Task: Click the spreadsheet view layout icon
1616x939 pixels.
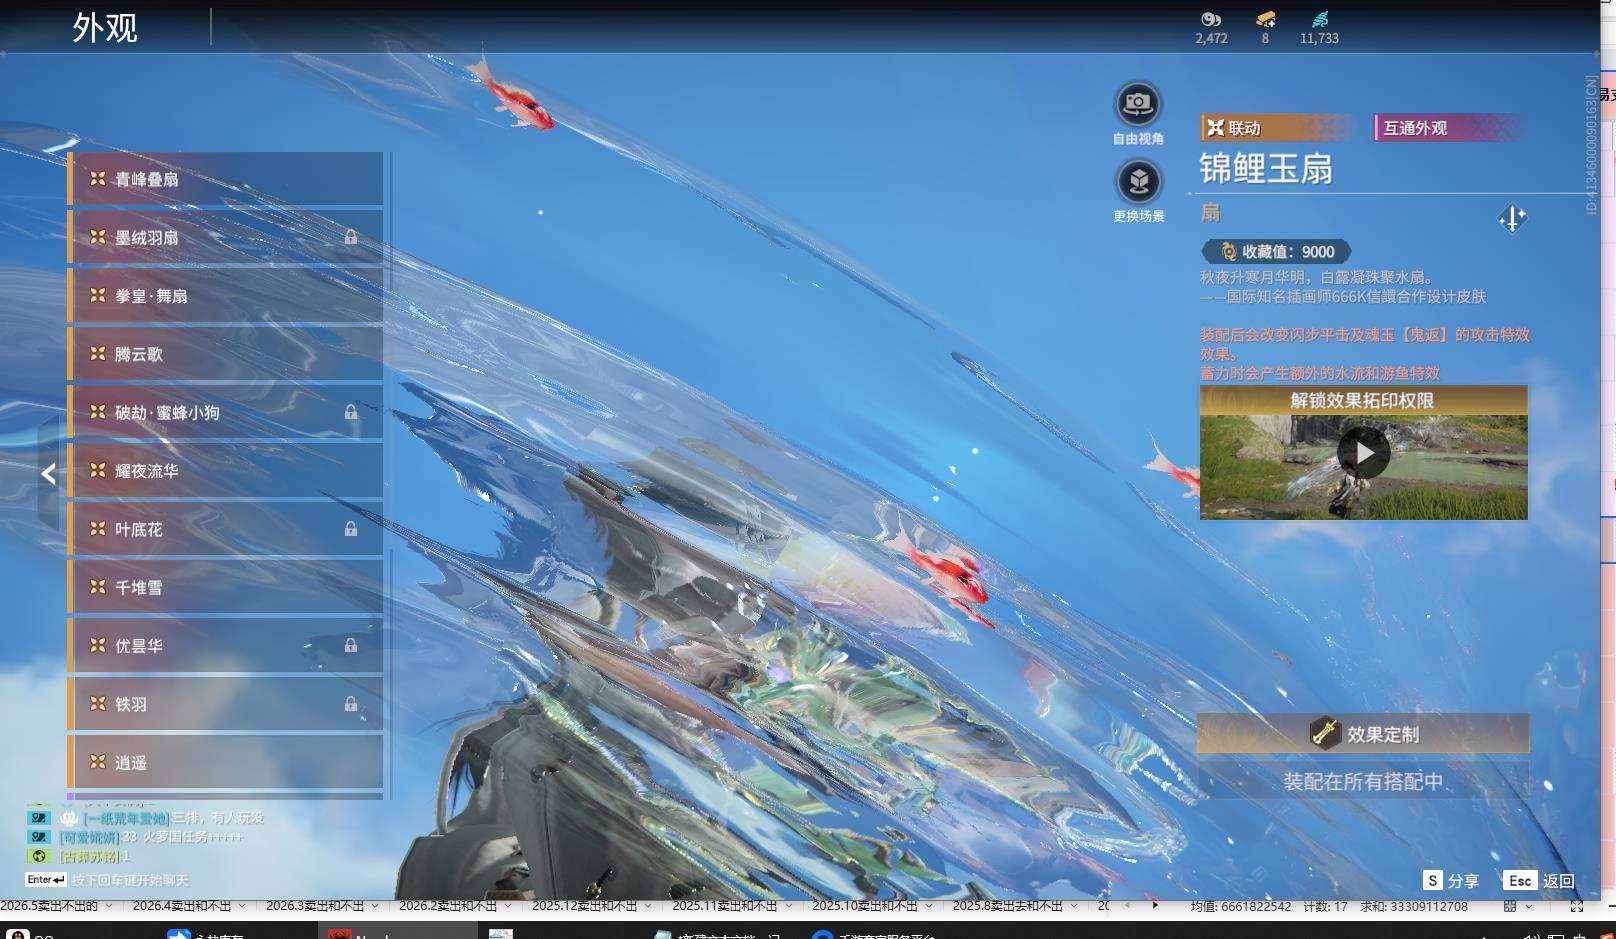Action: click(x=1510, y=906)
